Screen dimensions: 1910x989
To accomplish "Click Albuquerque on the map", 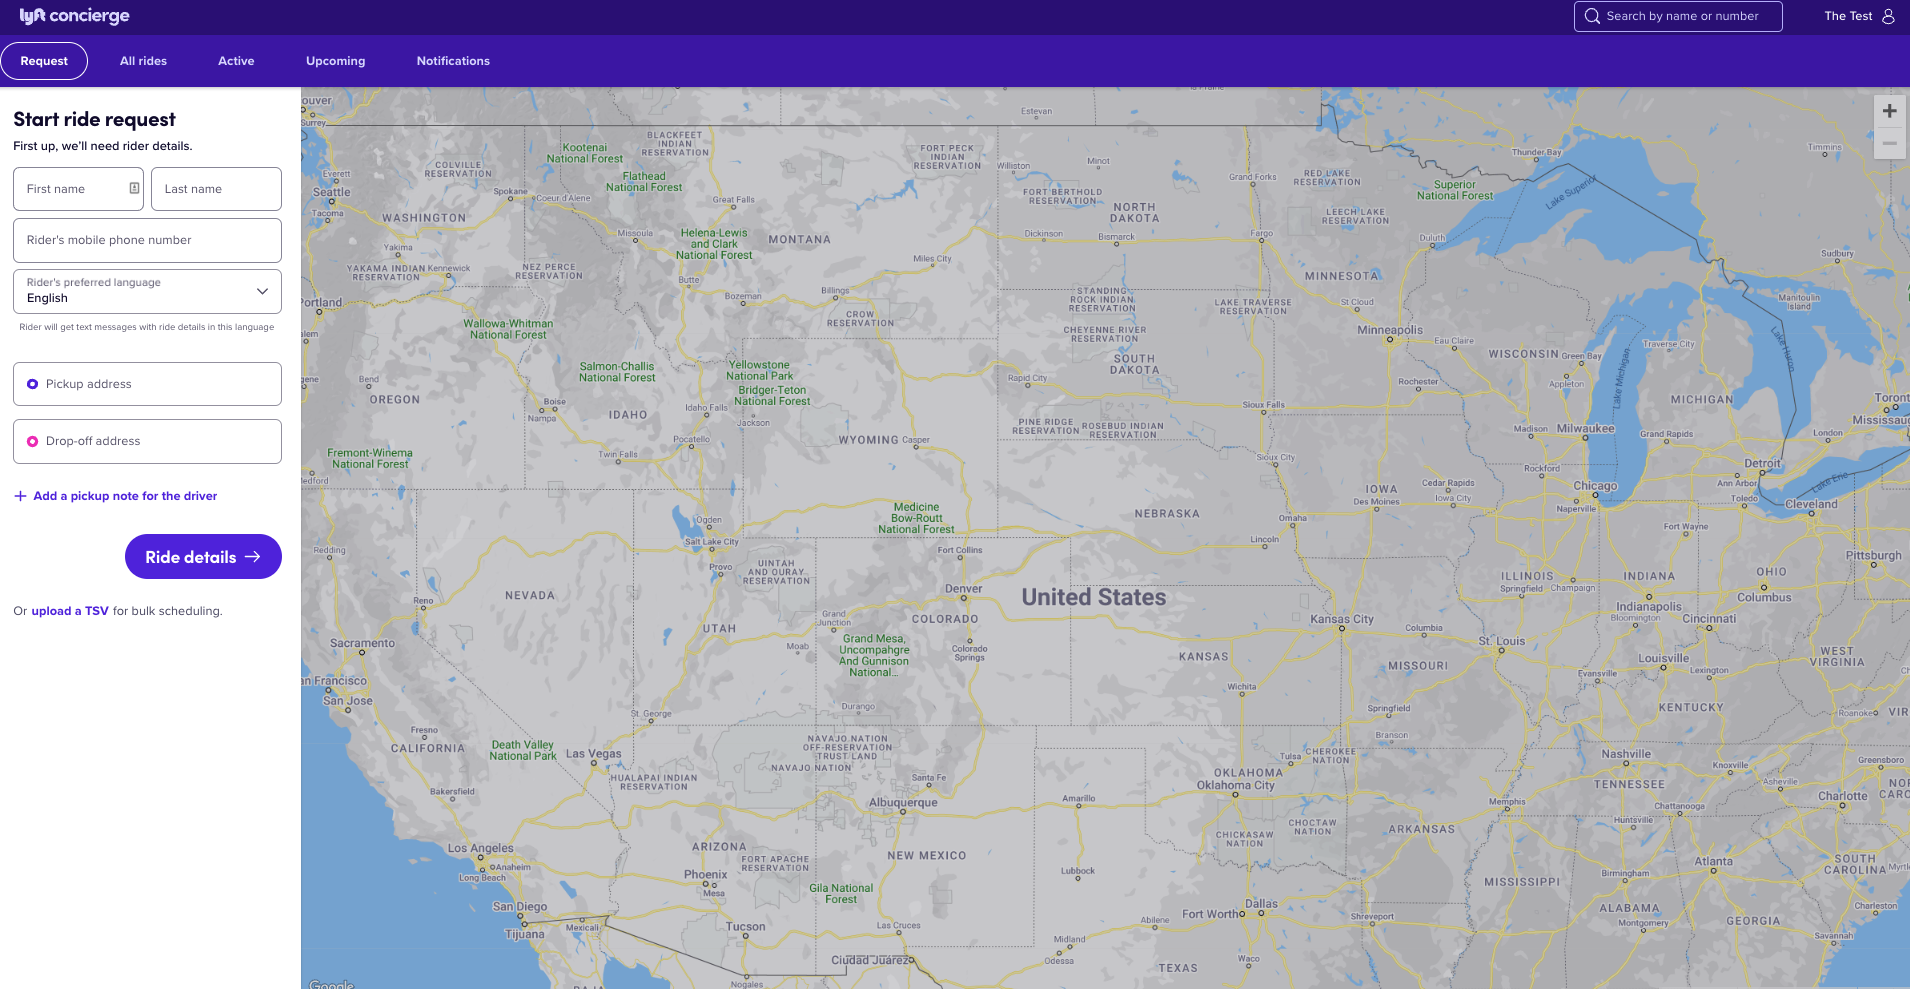I will (x=903, y=802).
